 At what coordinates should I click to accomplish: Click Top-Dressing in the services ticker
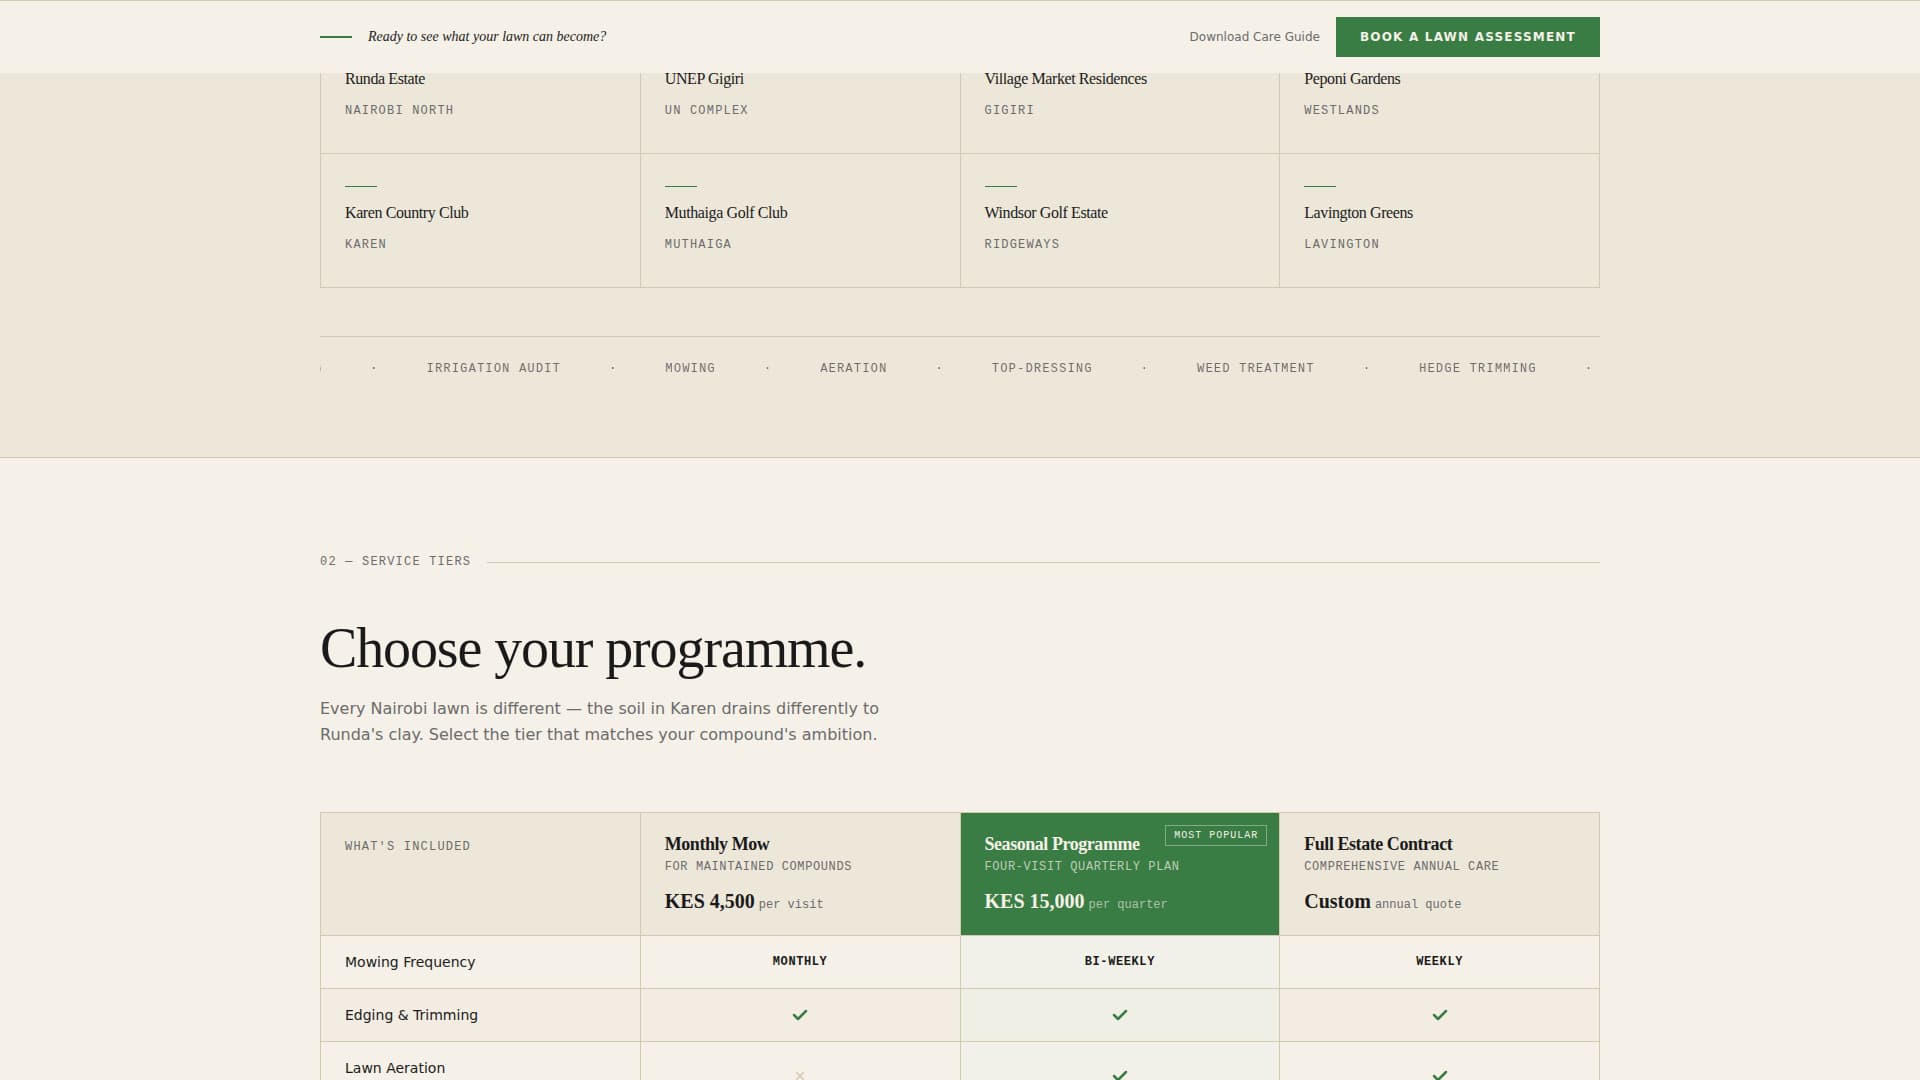1042,368
